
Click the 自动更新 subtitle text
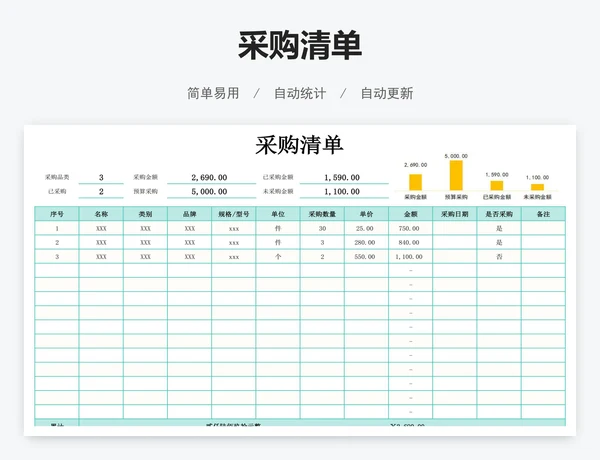(387, 93)
